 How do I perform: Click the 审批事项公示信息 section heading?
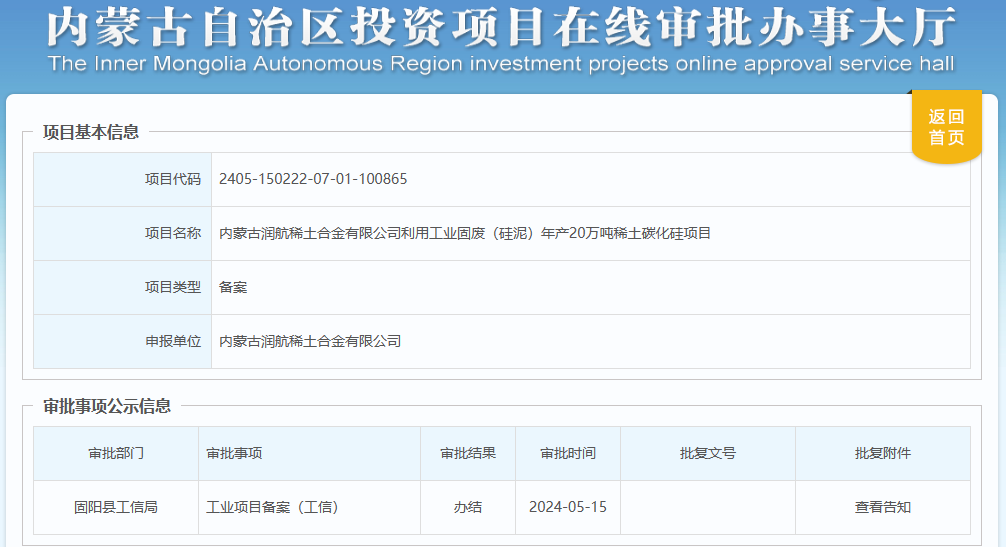click(107, 406)
